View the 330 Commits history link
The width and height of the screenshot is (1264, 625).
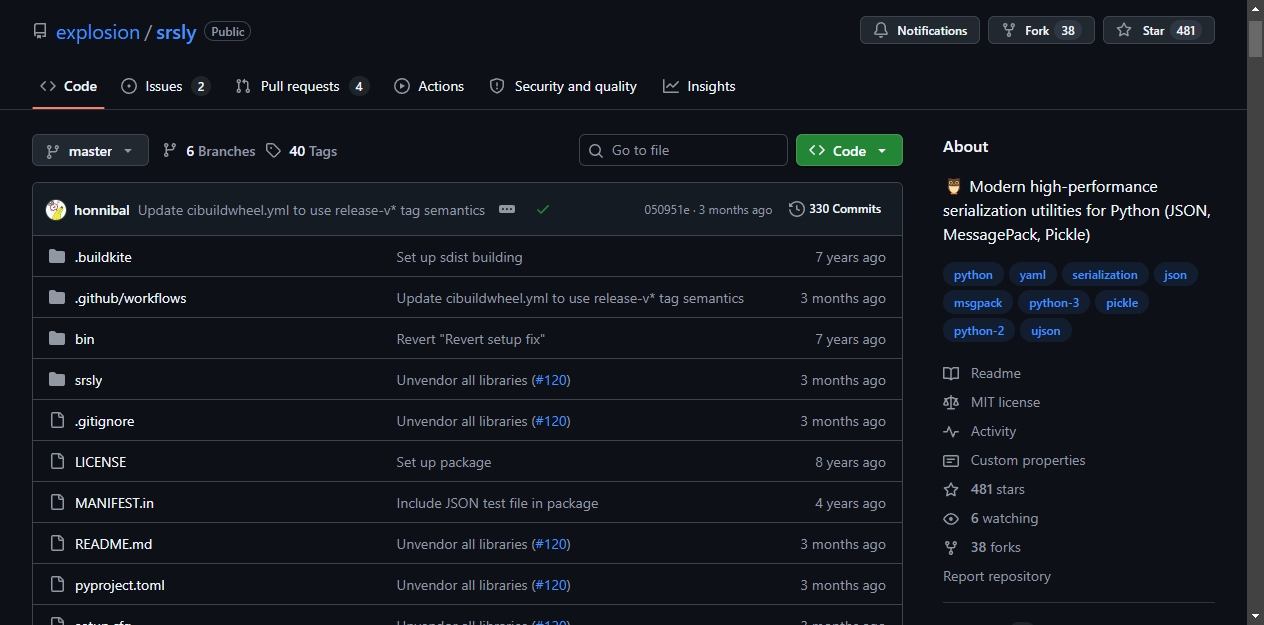click(835, 209)
